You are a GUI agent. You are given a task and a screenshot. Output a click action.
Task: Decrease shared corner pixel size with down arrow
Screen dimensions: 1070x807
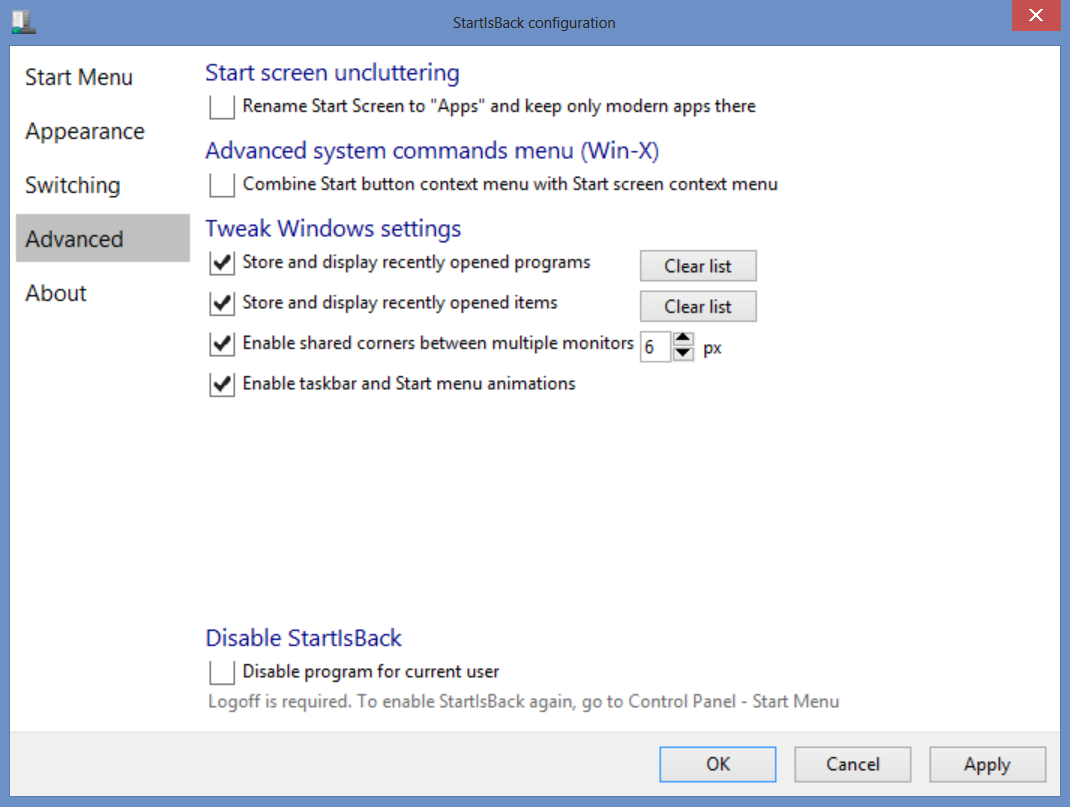coord(683,353)
